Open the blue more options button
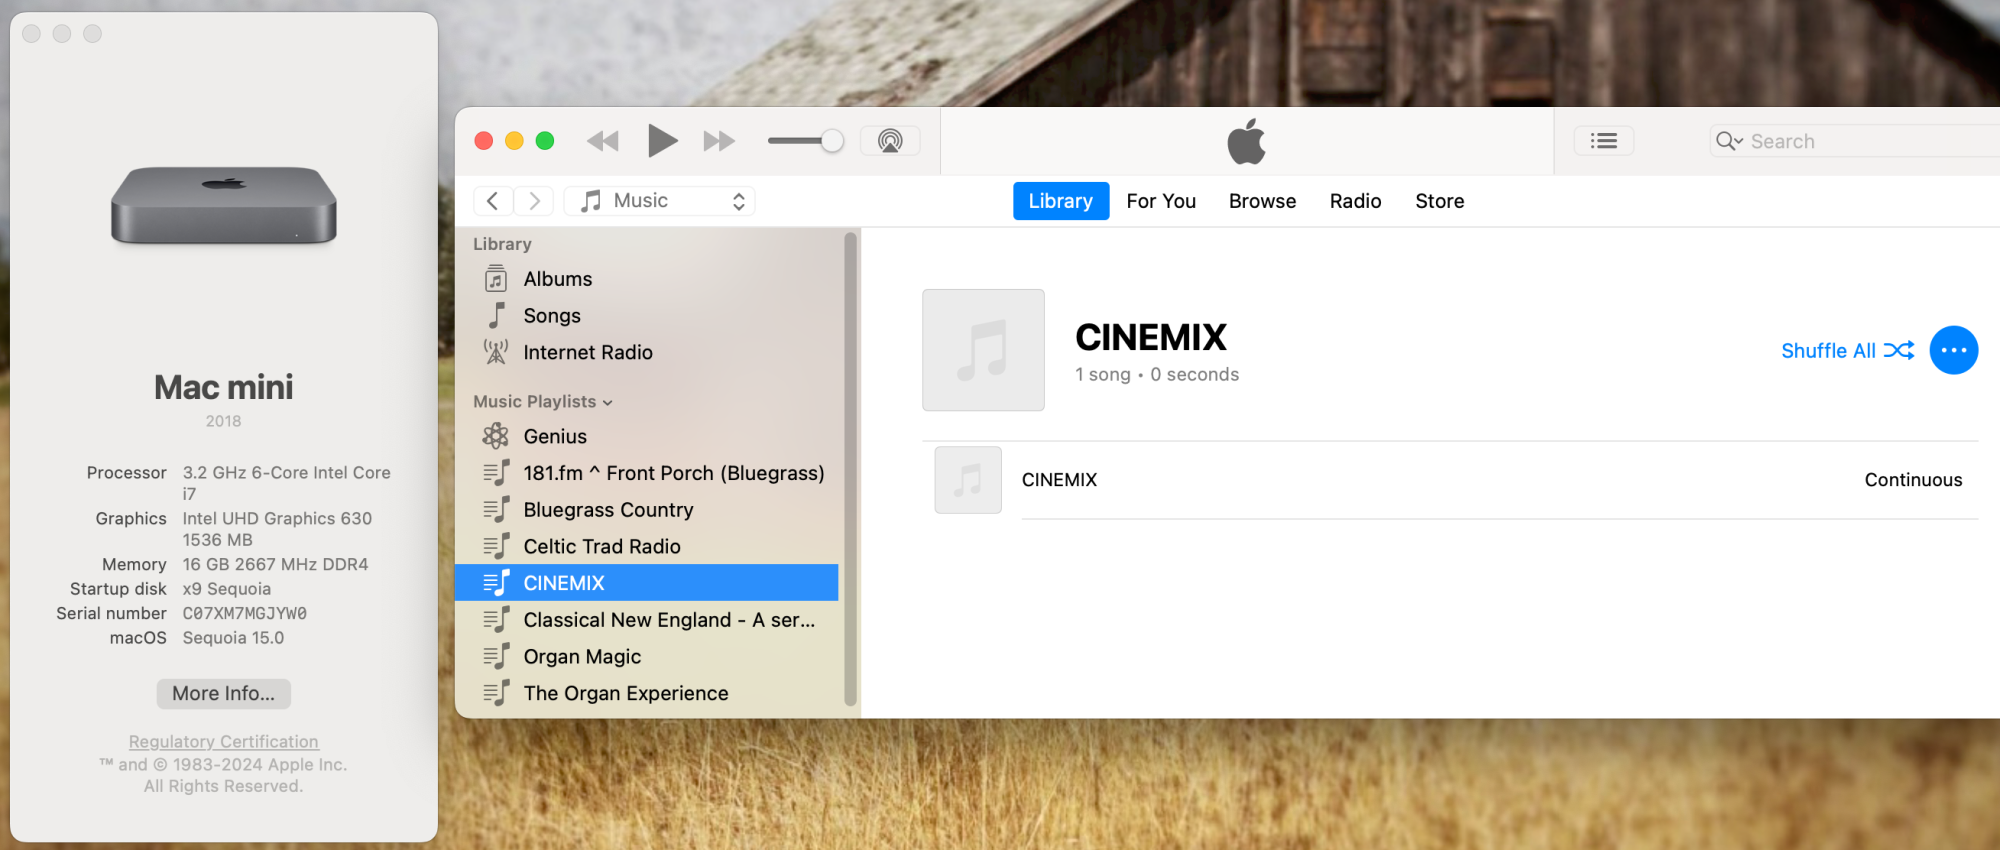The width and height of the screenshot is (2000, 850). click(x=1954, y=350)
